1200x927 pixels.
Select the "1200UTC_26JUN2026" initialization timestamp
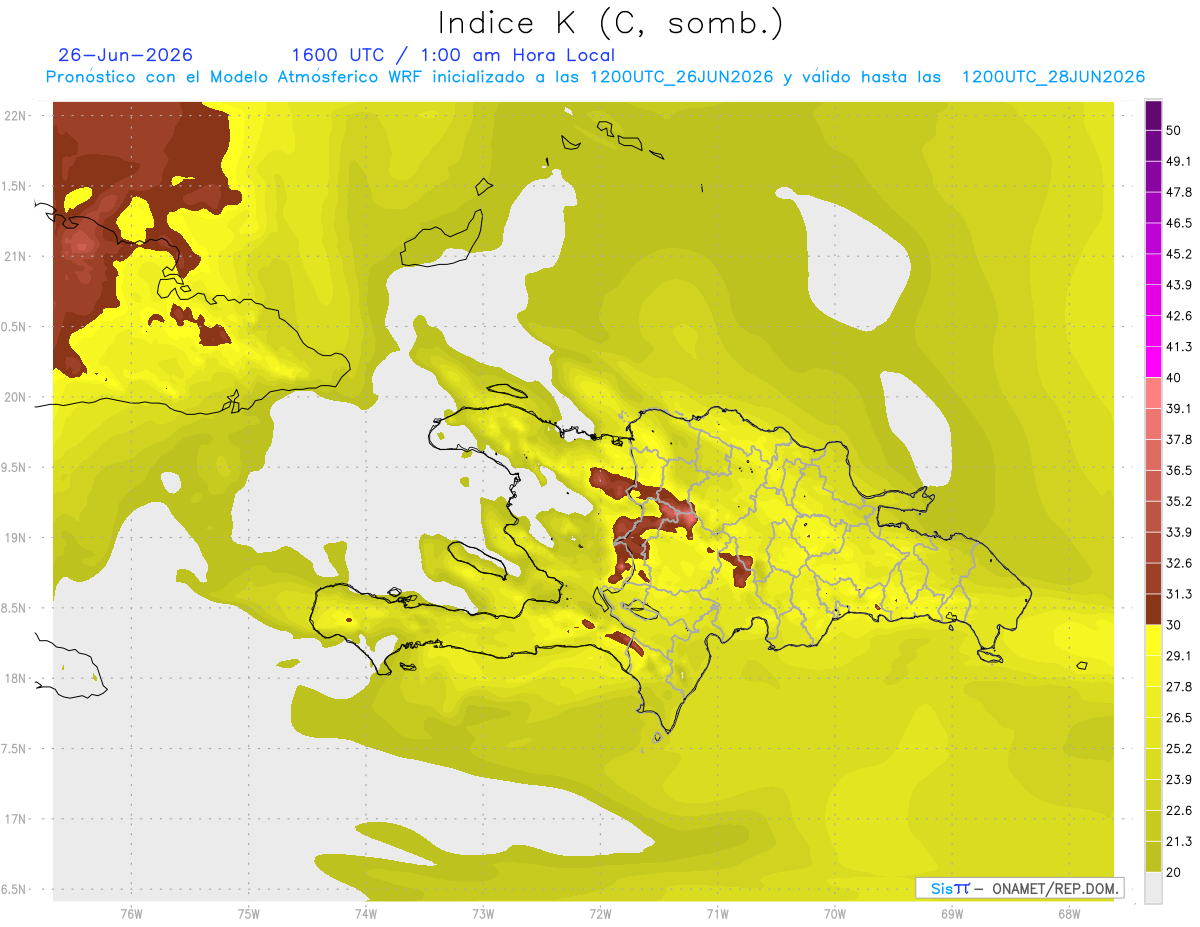click(680, 77)
